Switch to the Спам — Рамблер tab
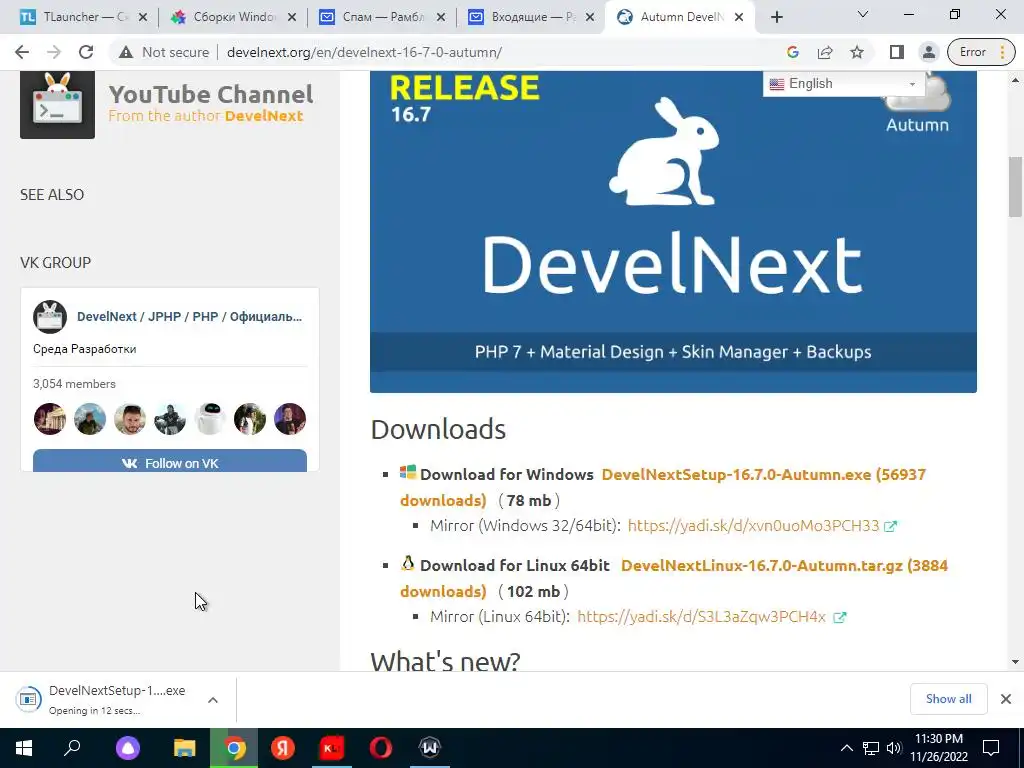Image resolution: width=1024 pixels, height=768 pixels. coord(380,17)
